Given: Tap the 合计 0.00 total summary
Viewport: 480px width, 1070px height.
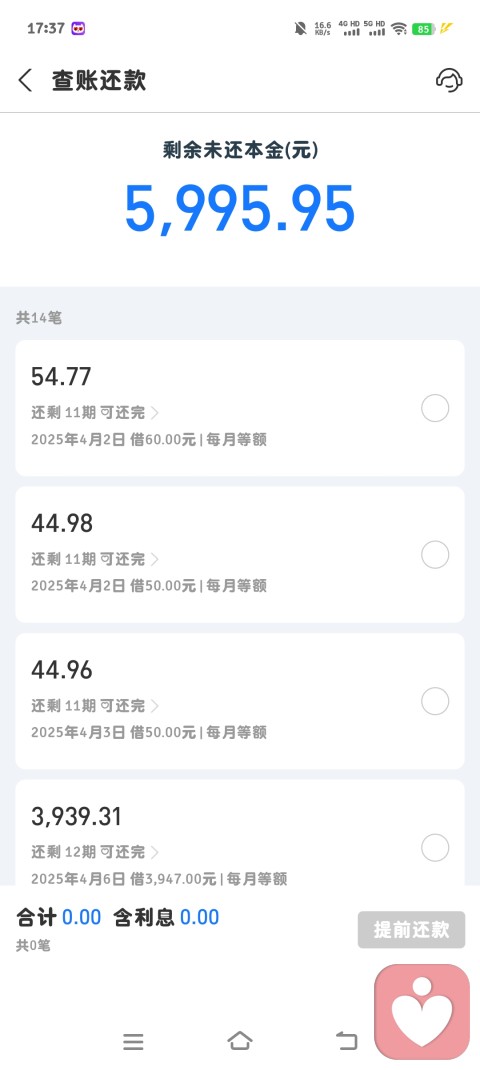Looking at the screenshot, I should [59, 917].
